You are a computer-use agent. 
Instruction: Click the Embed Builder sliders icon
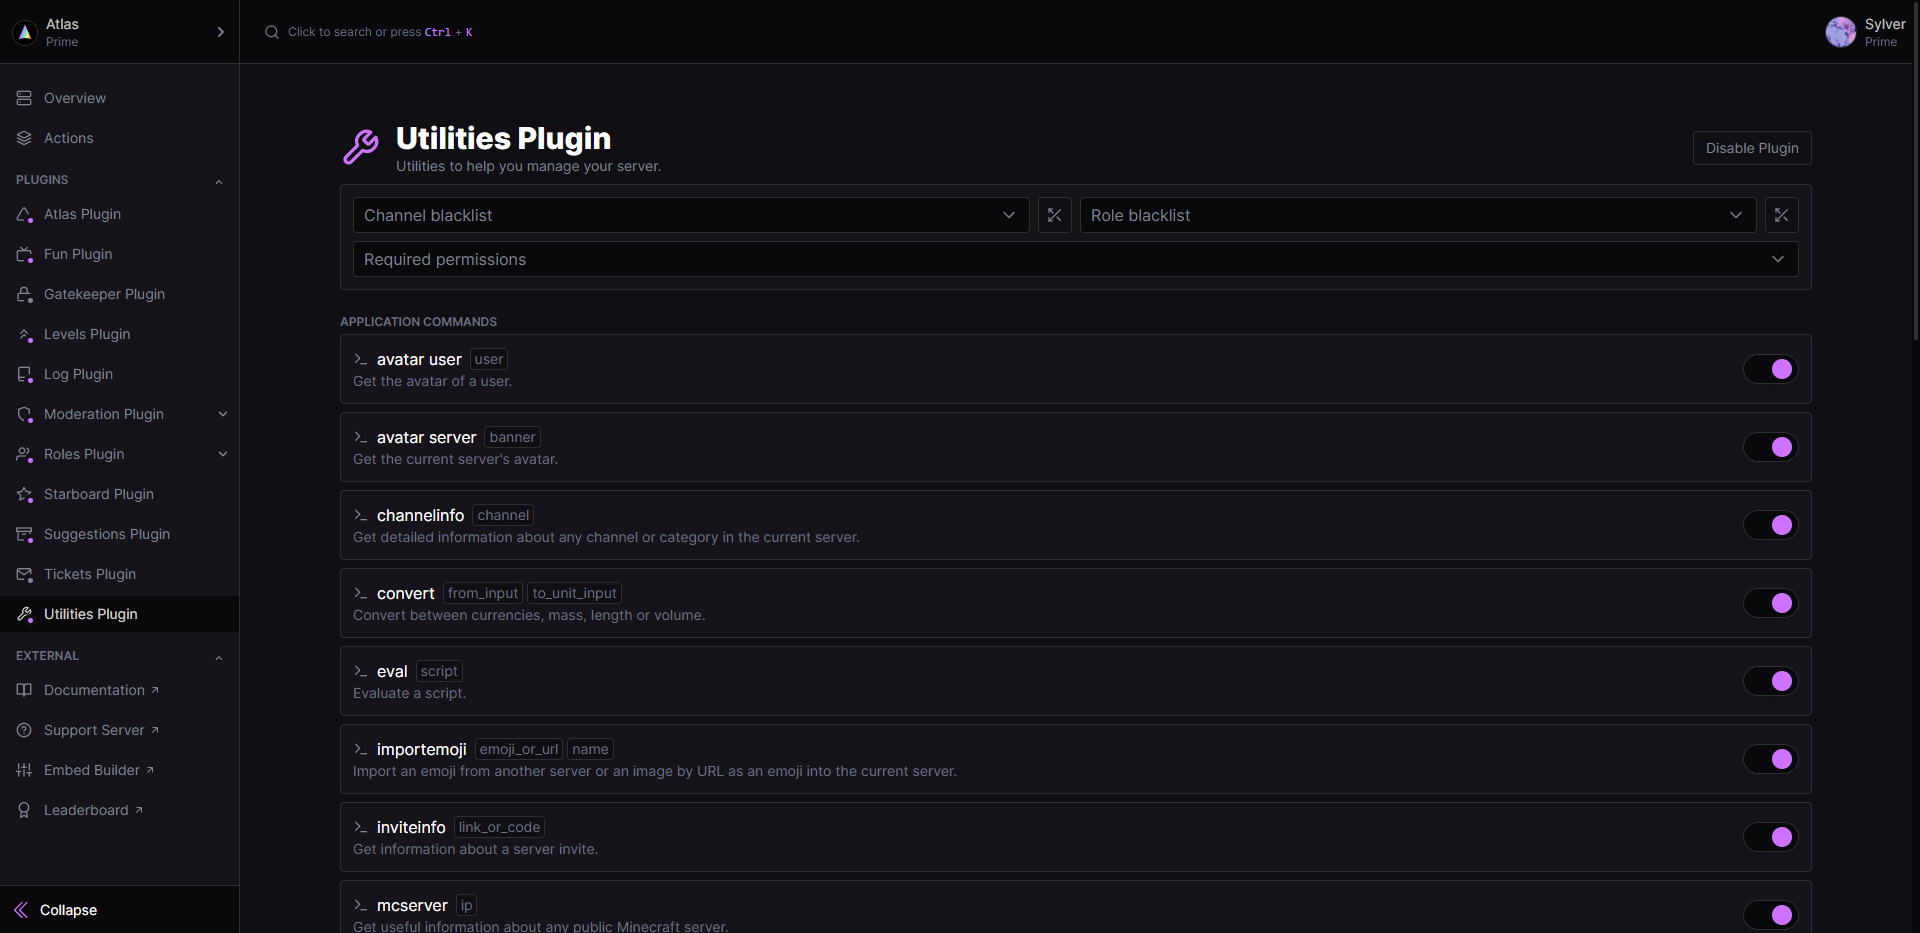tap(25, 770)
